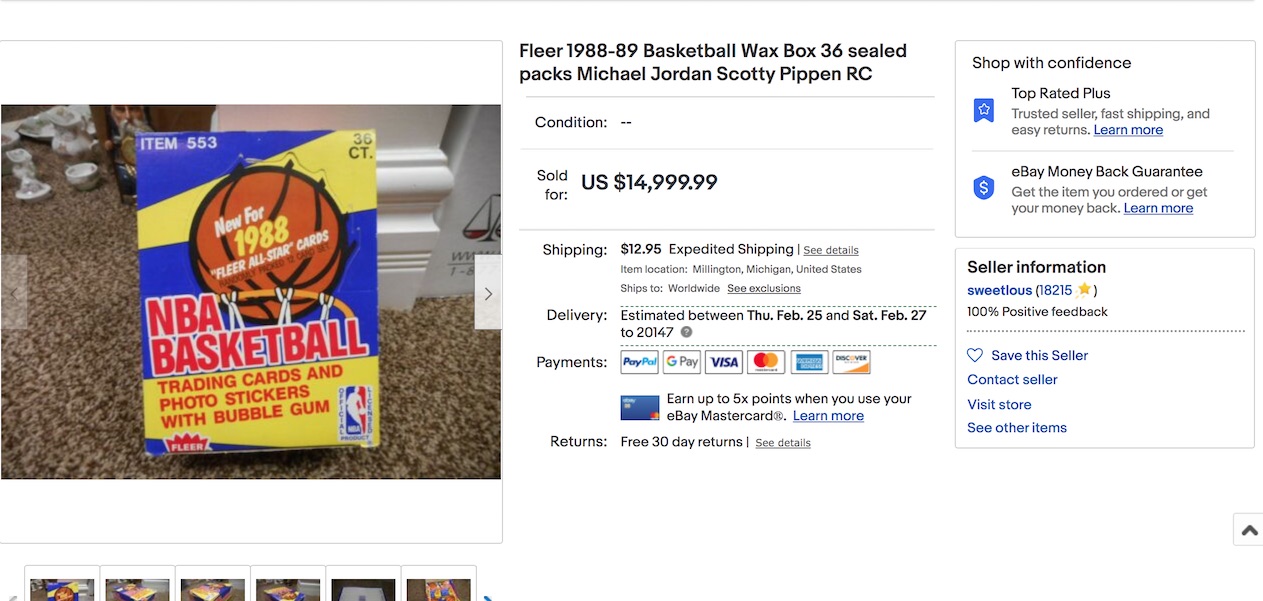Learn more about eBay Mastercard points
1263x601 pixels.
tap(828, 416)
